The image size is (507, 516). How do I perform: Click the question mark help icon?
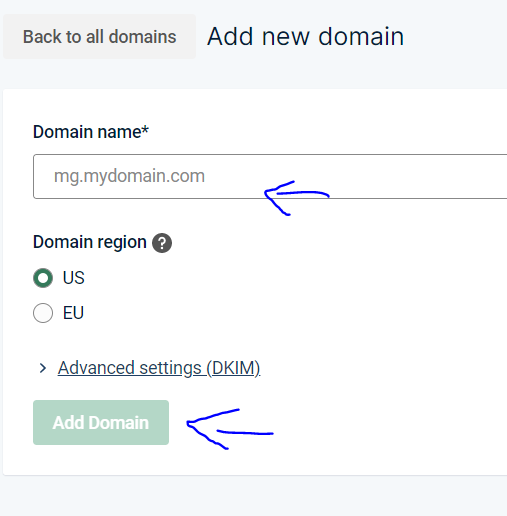point(162,243)
